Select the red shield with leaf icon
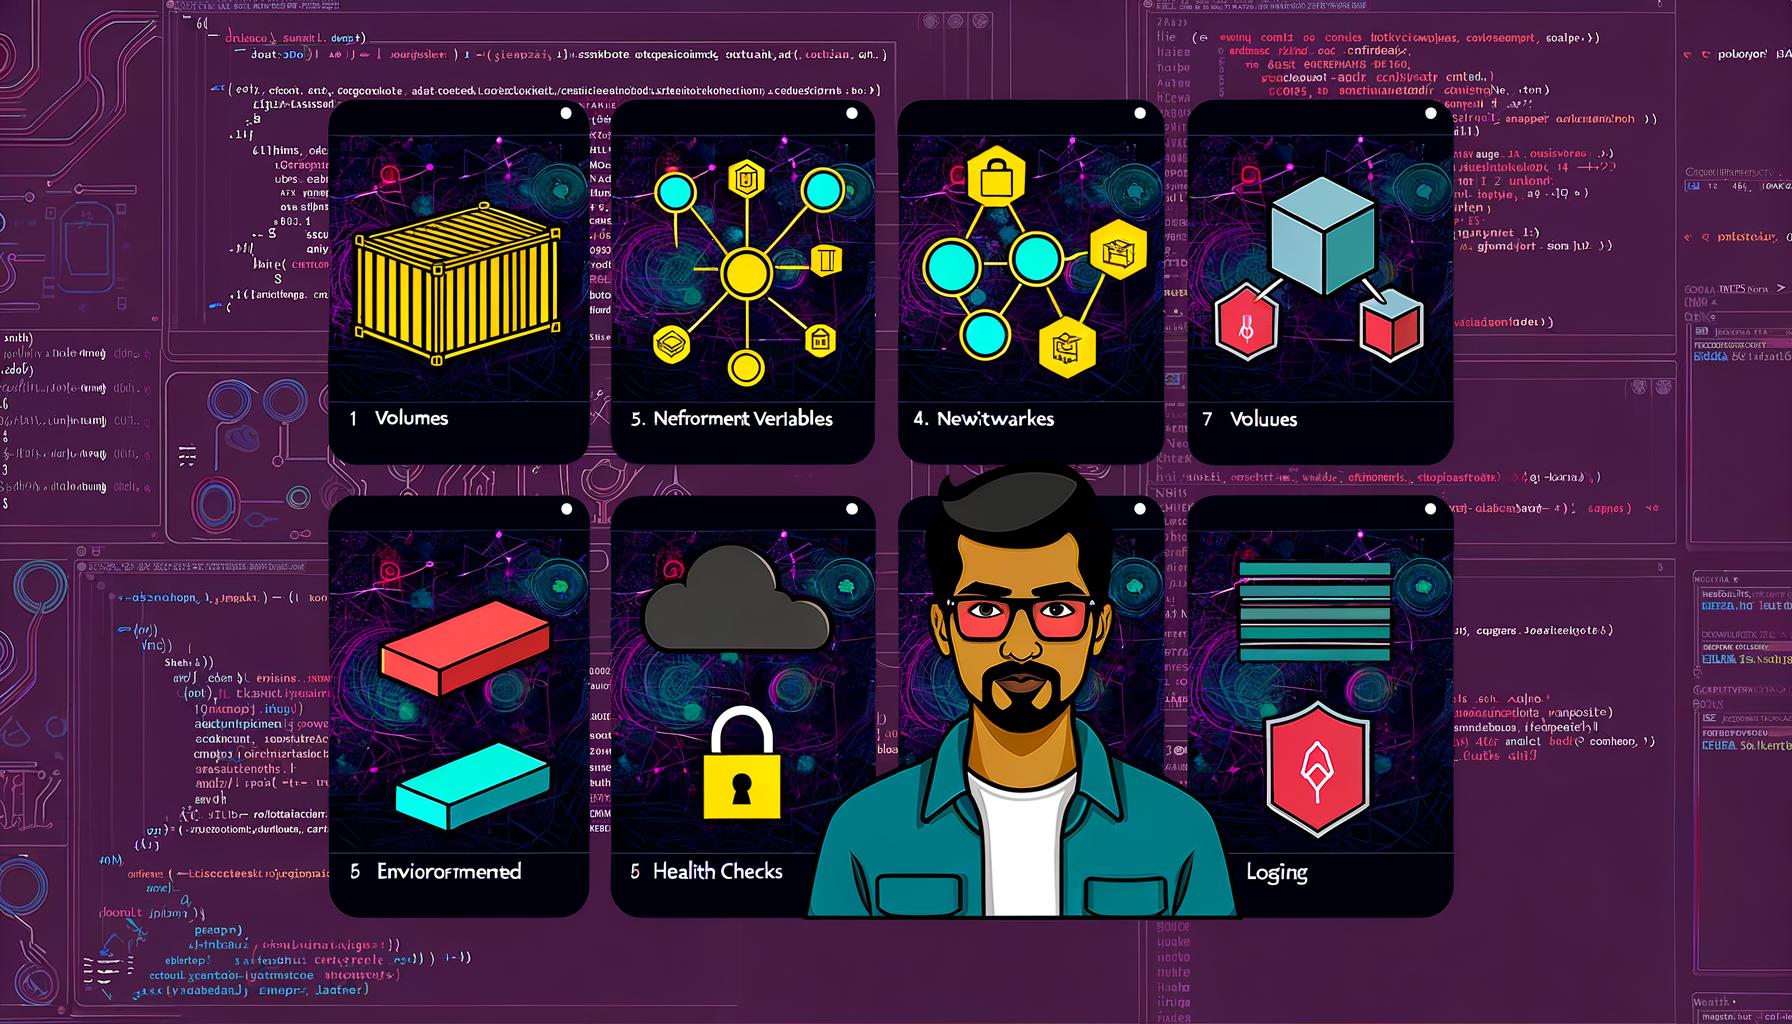1792x1024 pixels. click(x=1318, y=770)
